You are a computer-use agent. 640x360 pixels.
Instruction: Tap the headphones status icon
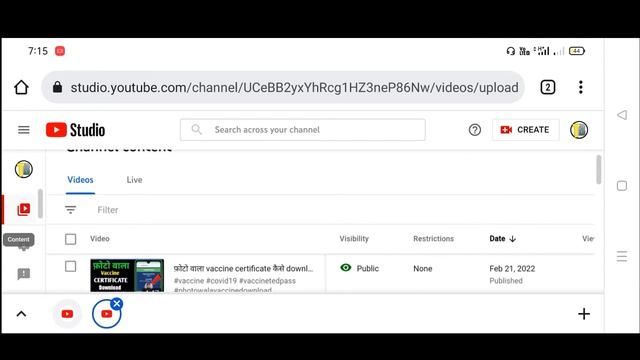[x=510, y=51]
